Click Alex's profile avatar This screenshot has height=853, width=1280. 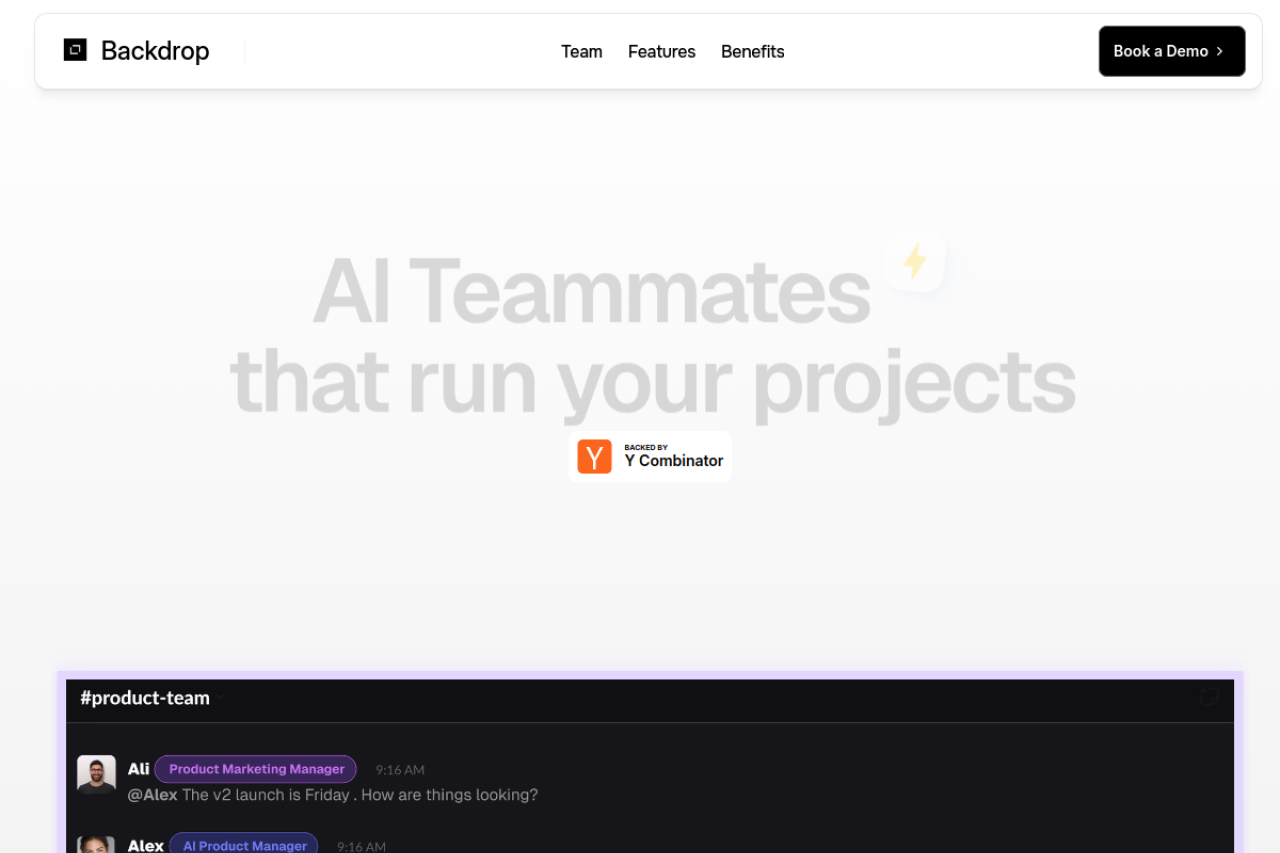pyautogui.click(x=97, y=844)
